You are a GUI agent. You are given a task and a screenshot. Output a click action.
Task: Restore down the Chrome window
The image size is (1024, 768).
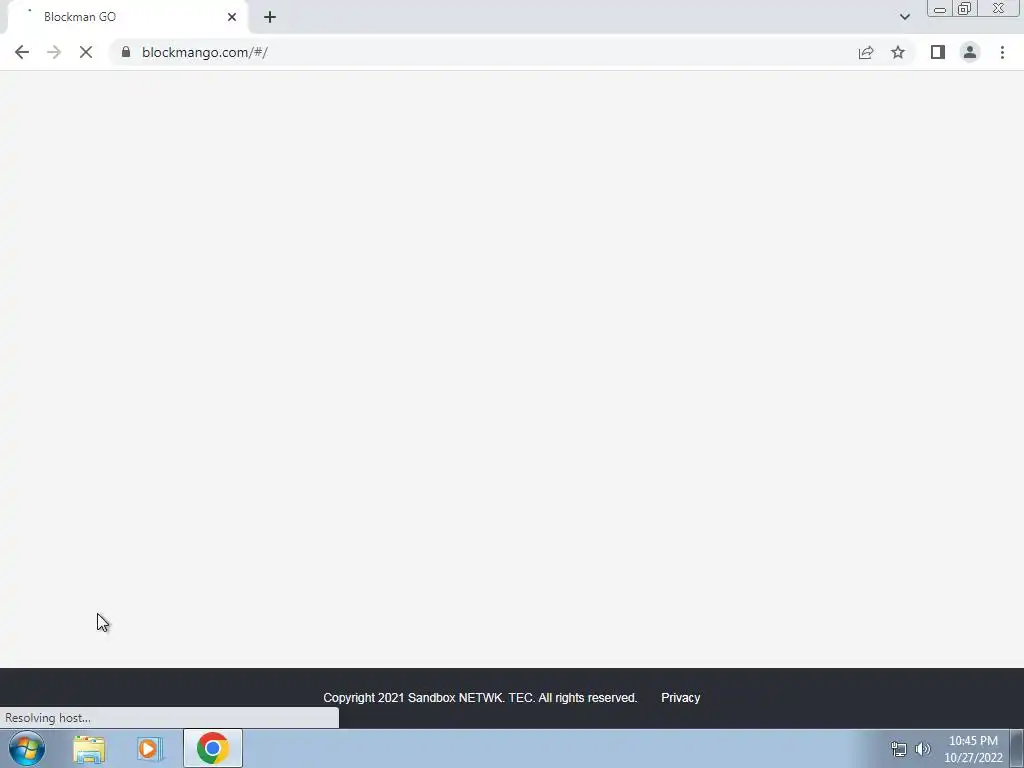964,9
